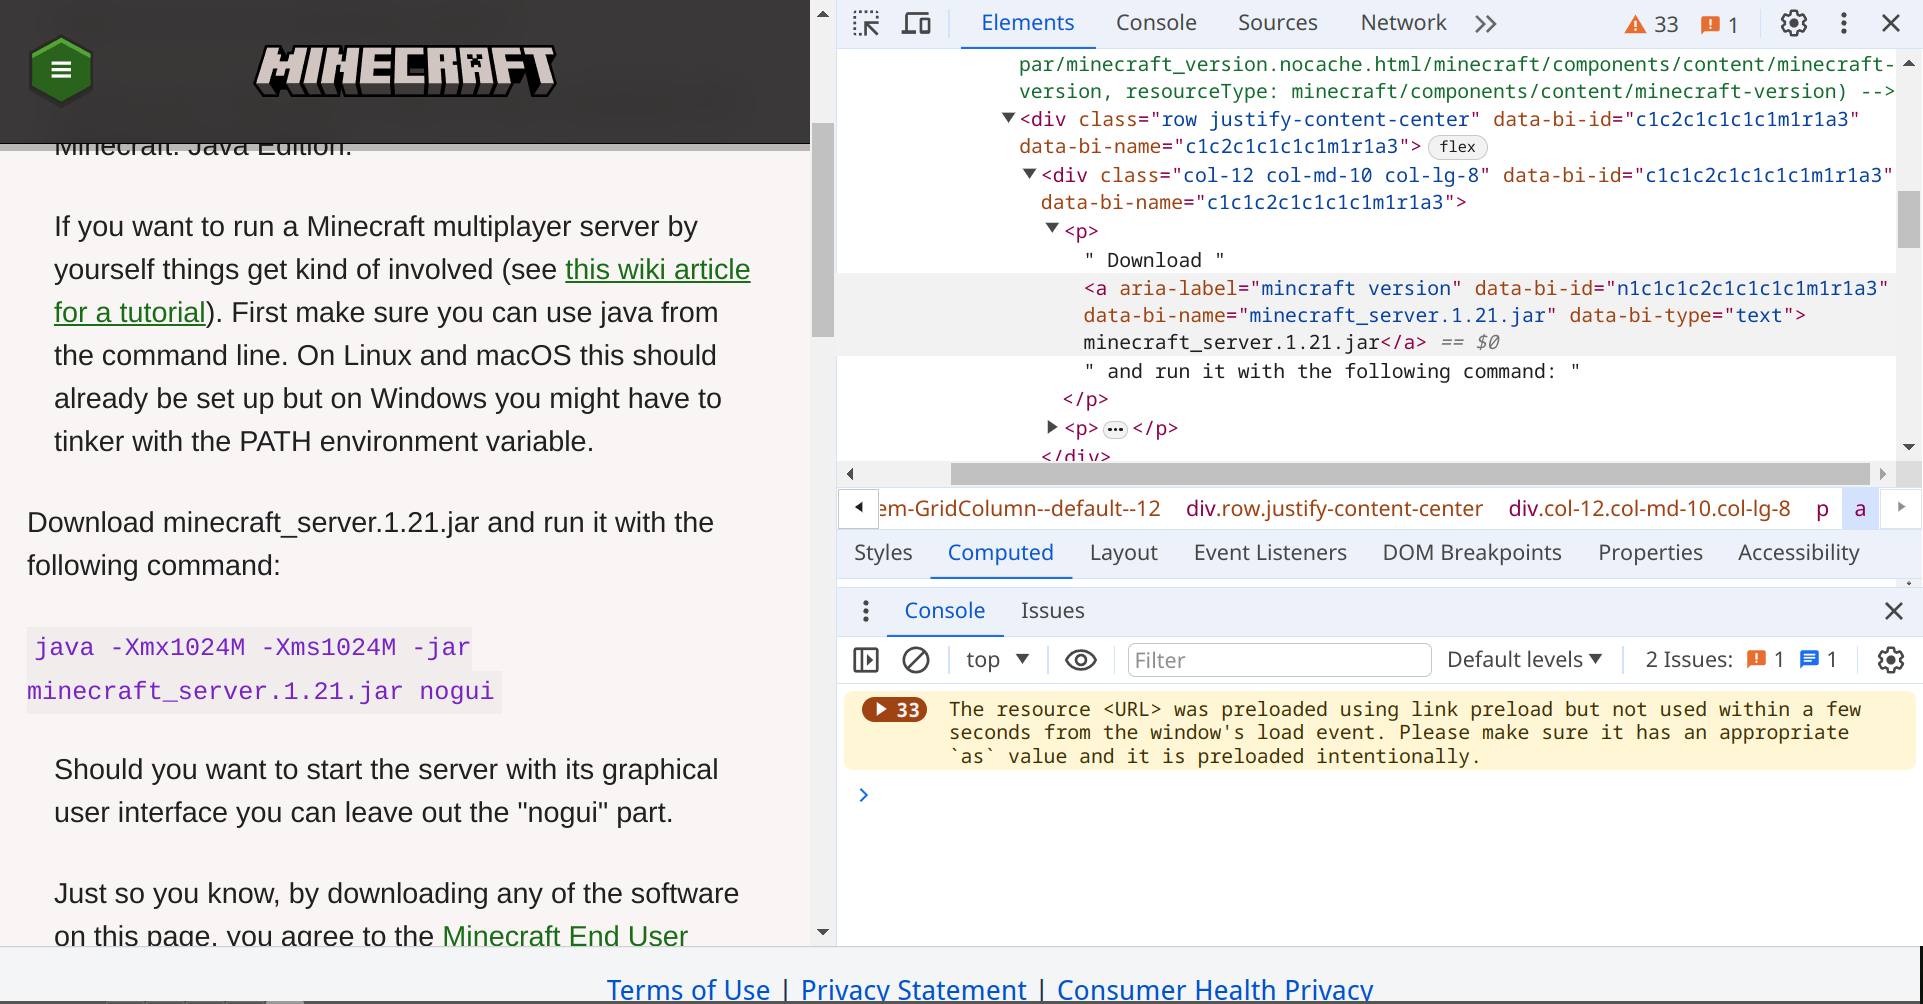The width and height of the screenshot is (1923, 1004).
Task: Expand the grouped 33 warning messages
Action: click(894, 710)
